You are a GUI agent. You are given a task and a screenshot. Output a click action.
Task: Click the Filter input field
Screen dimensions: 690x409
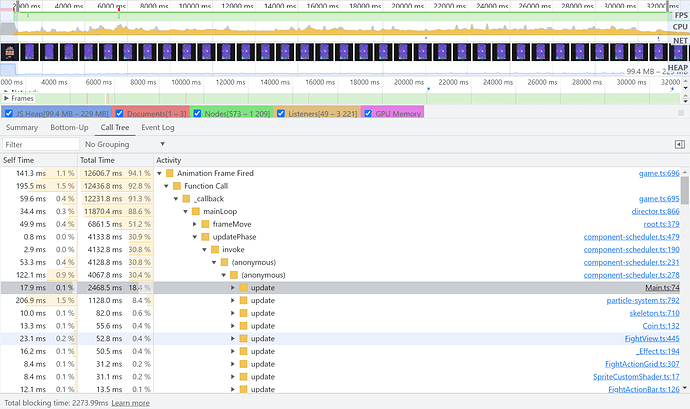[40, 144]
